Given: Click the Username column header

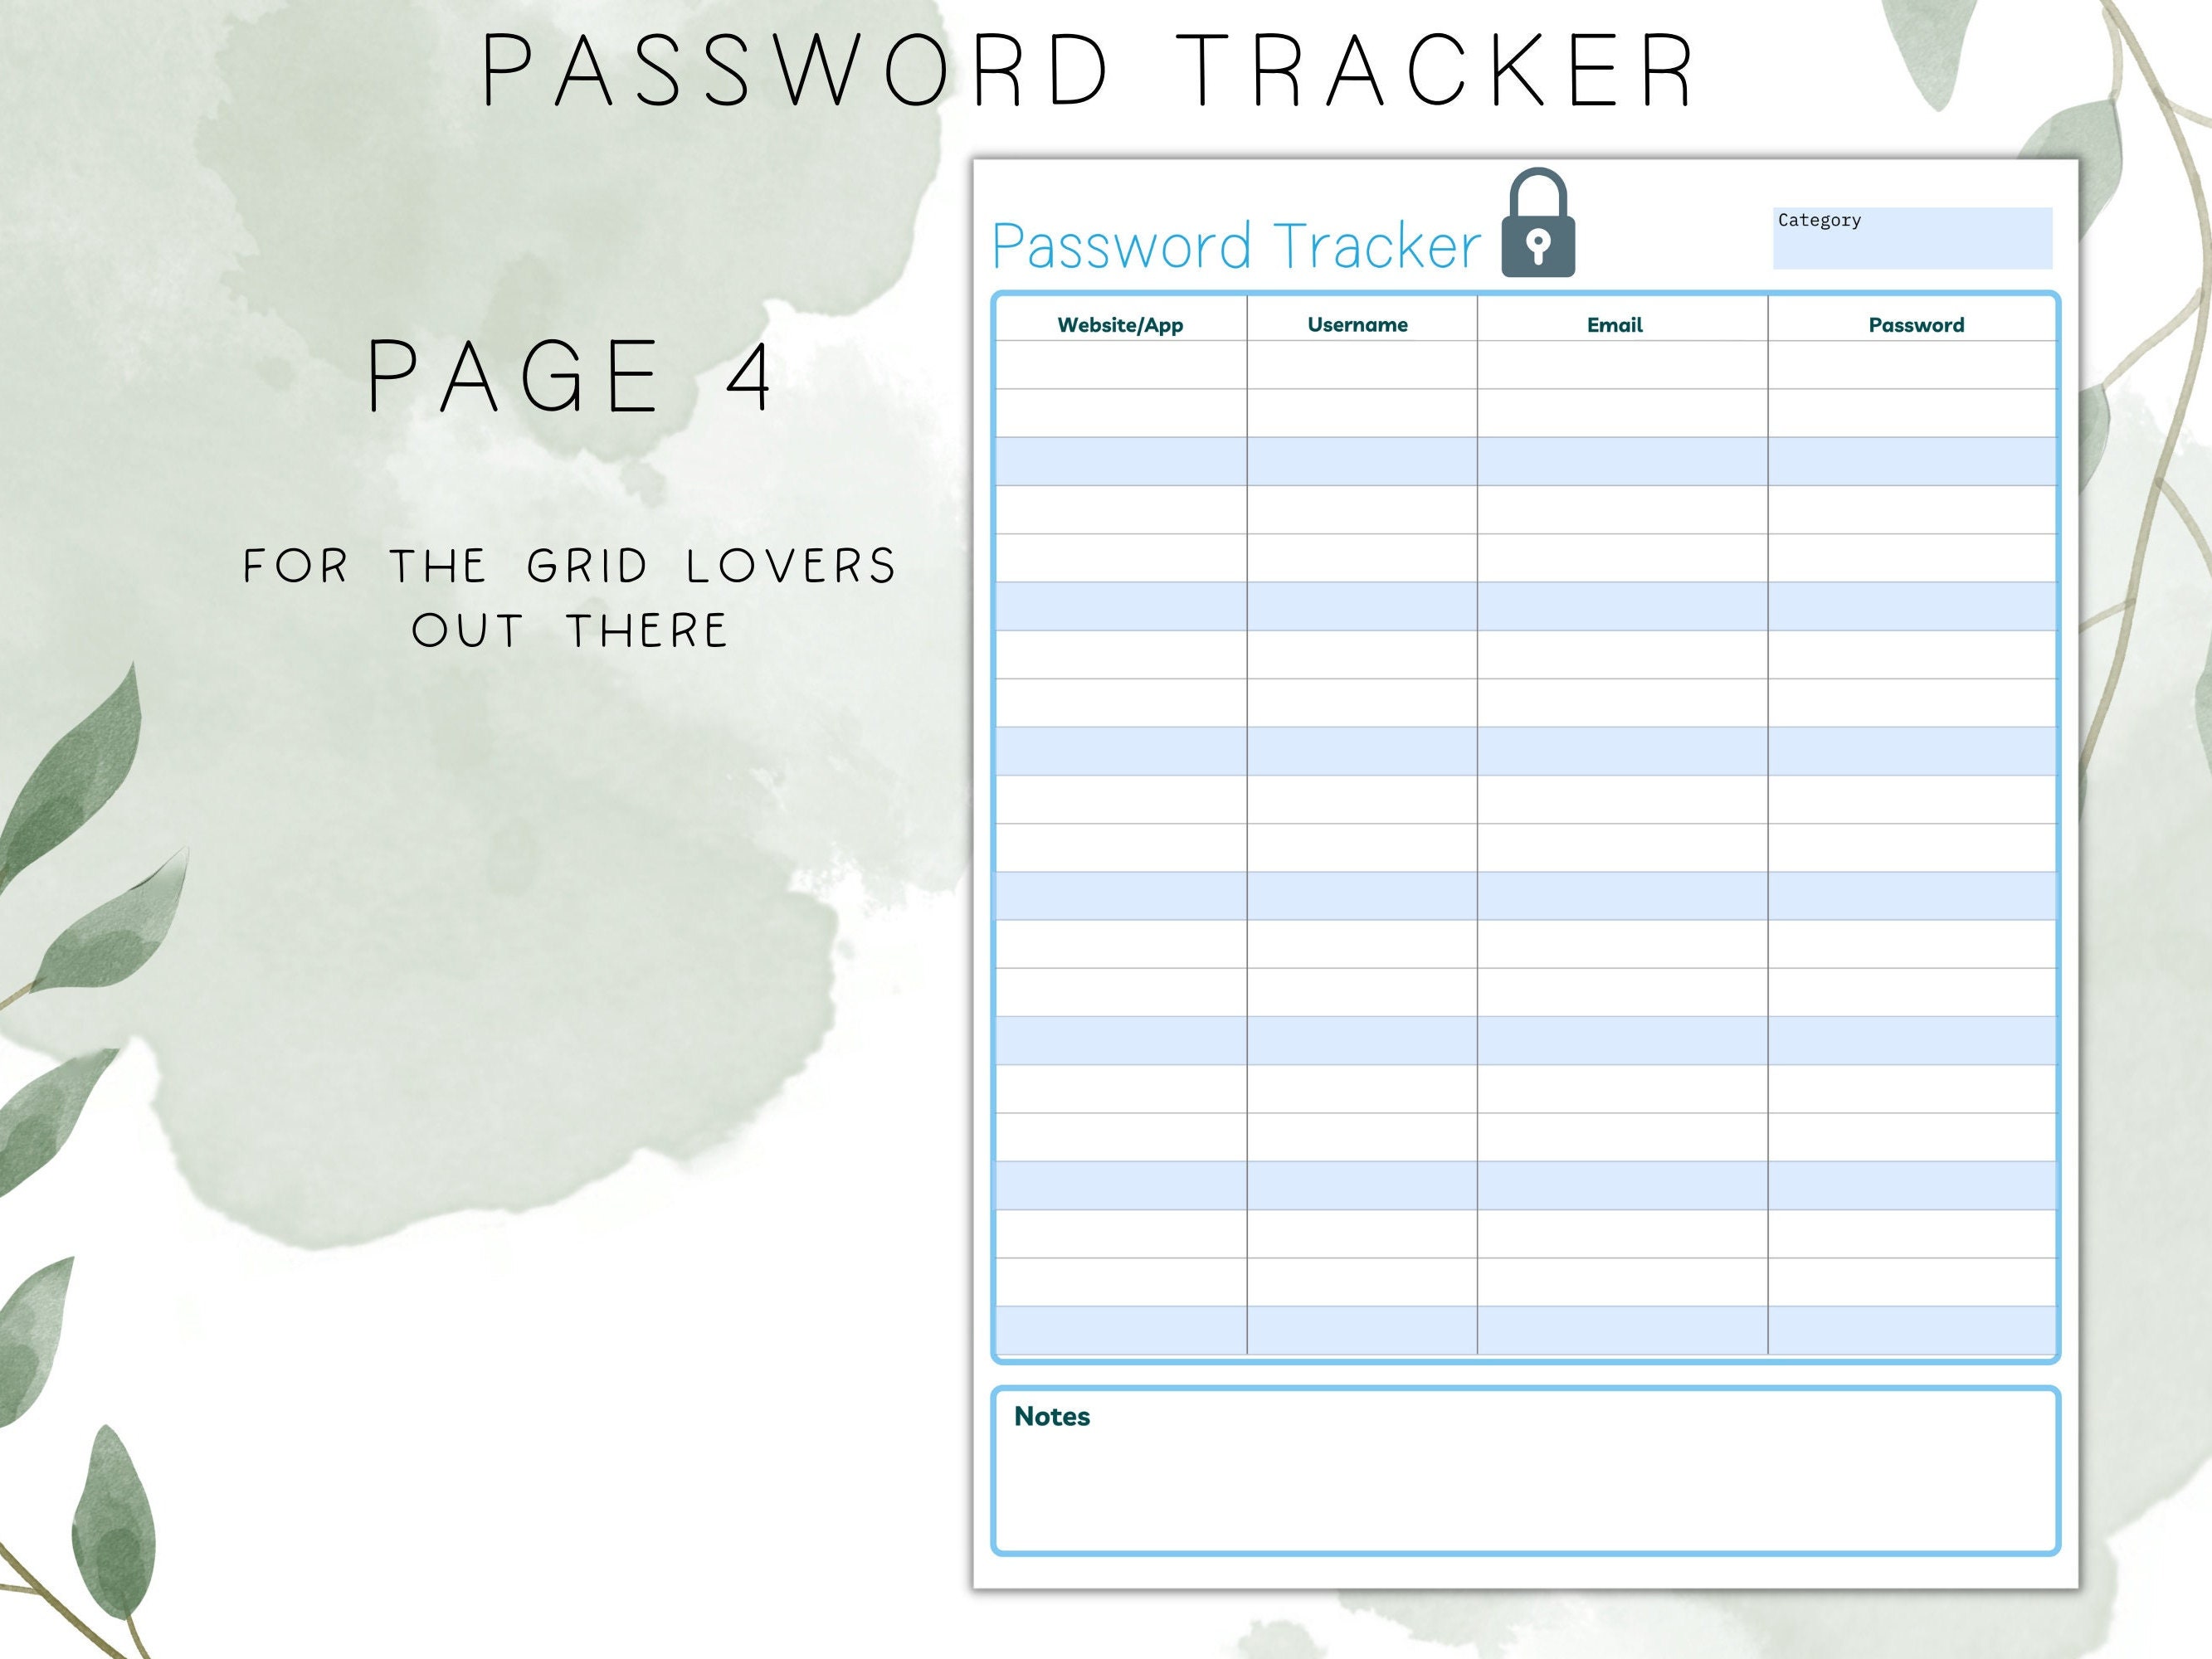Looking at the screenshot, I should pos(1358,324).
